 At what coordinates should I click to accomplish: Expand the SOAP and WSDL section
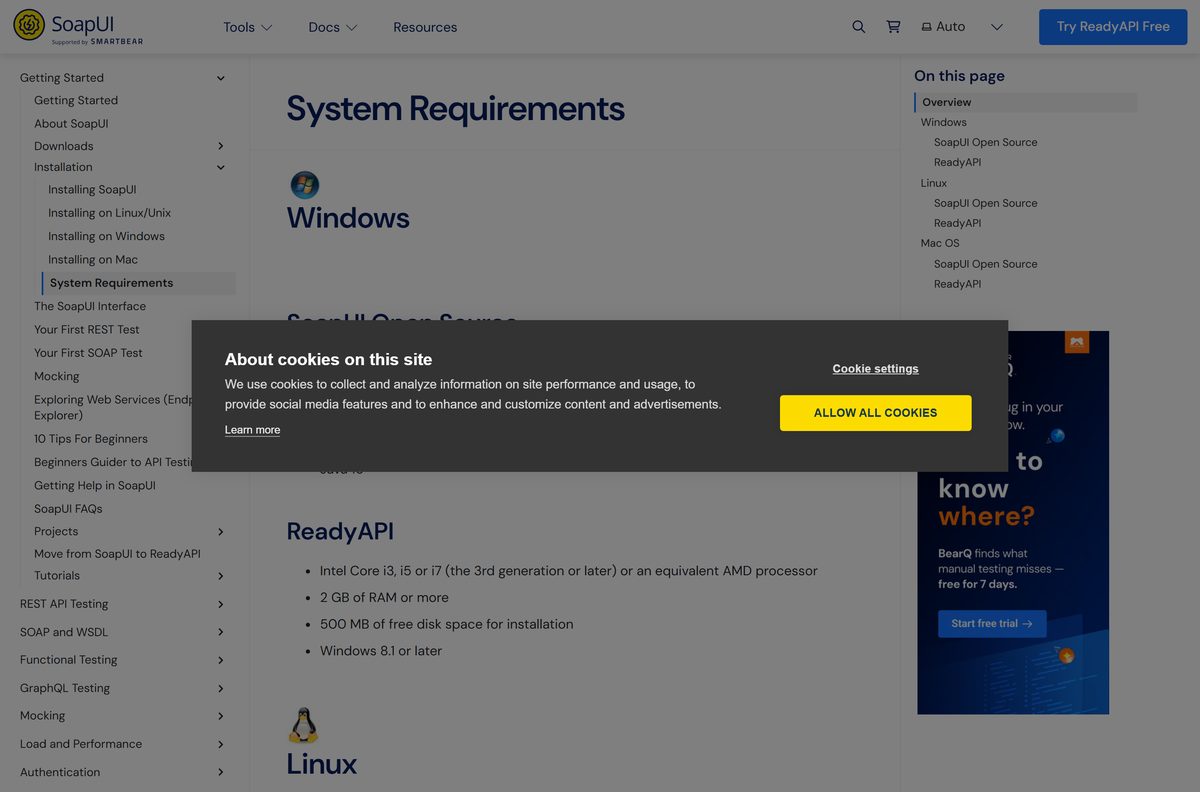tap(221, 632)
